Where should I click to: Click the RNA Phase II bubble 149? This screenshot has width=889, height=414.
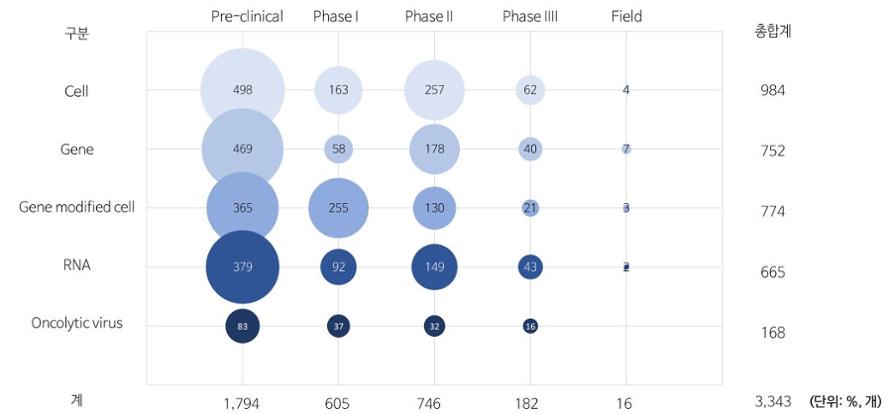coord(433,267)
